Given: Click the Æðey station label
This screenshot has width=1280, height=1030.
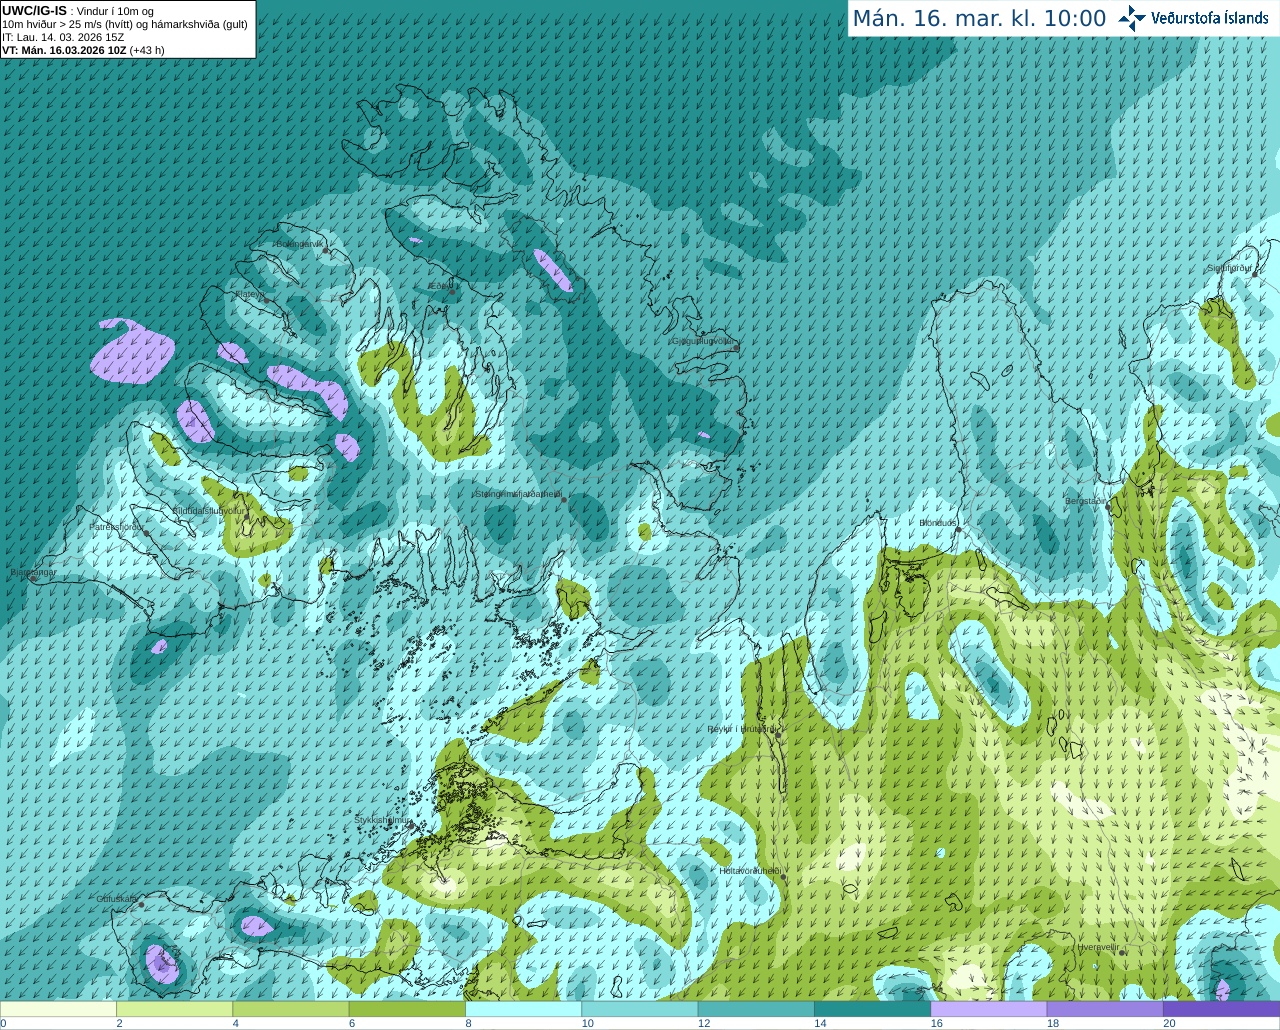Looking at the screenshot, I should tap(439, 286).
